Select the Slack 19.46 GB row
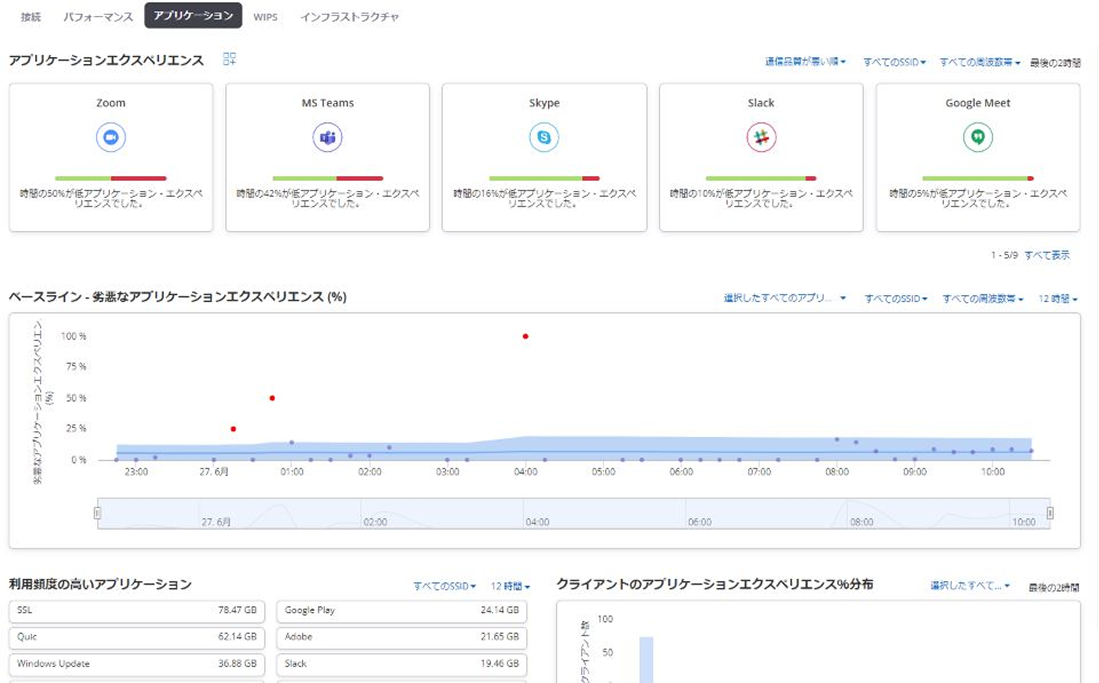Viewport: 1099px width, 683px height. (x=402, y=664)
